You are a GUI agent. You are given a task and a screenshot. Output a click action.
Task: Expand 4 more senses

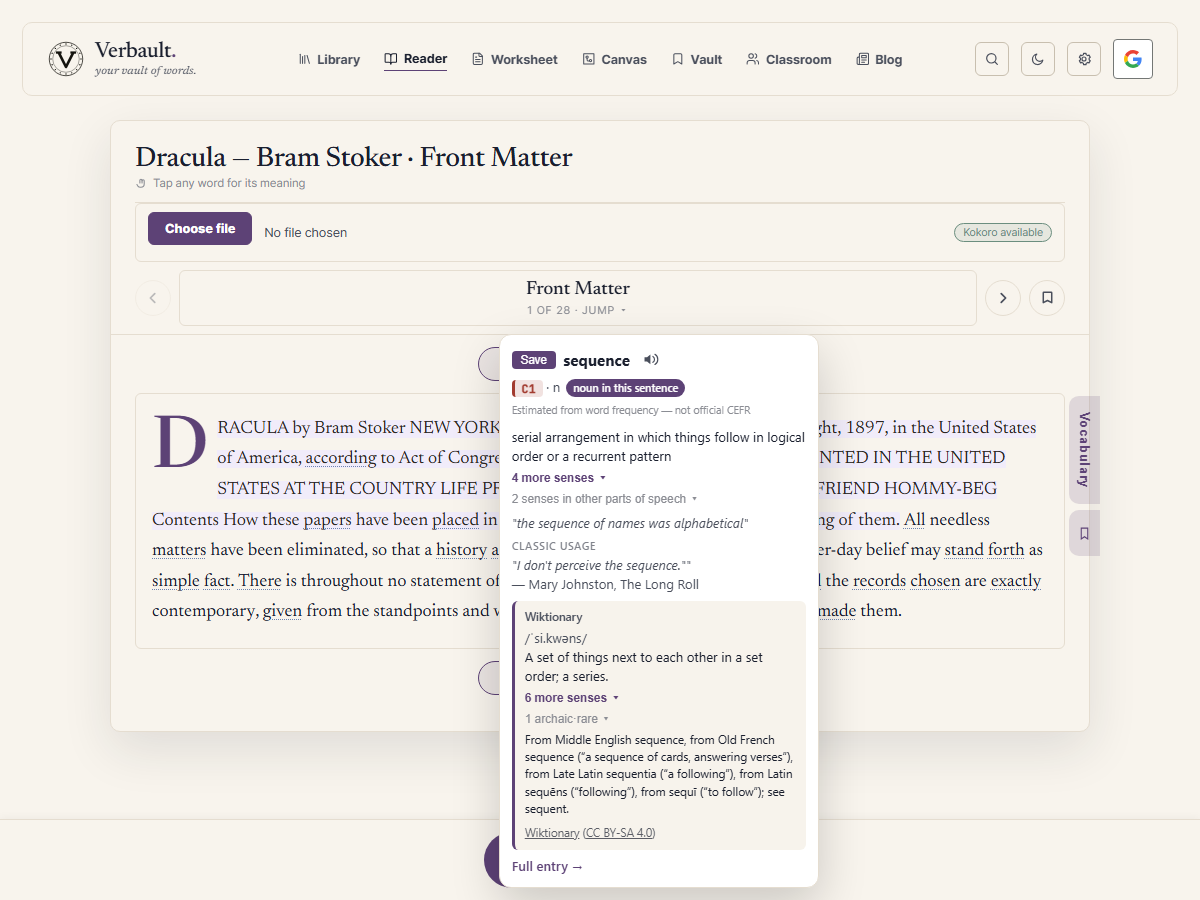(559, 478)
